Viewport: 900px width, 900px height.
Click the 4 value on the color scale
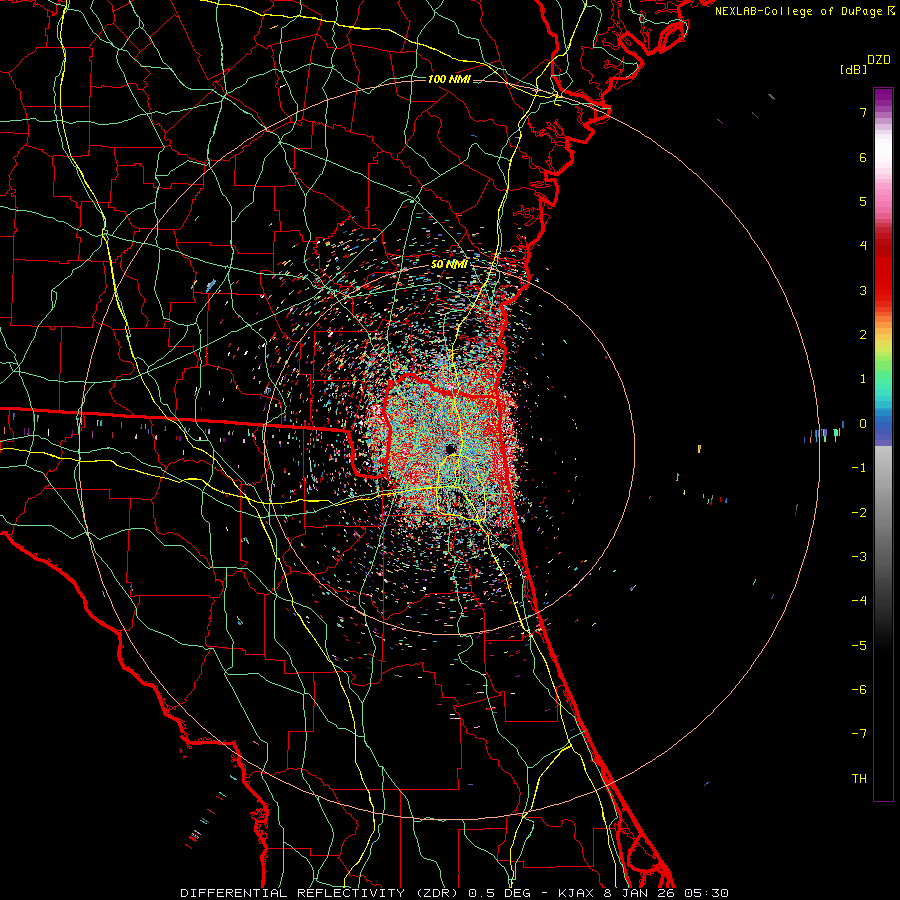863,246
